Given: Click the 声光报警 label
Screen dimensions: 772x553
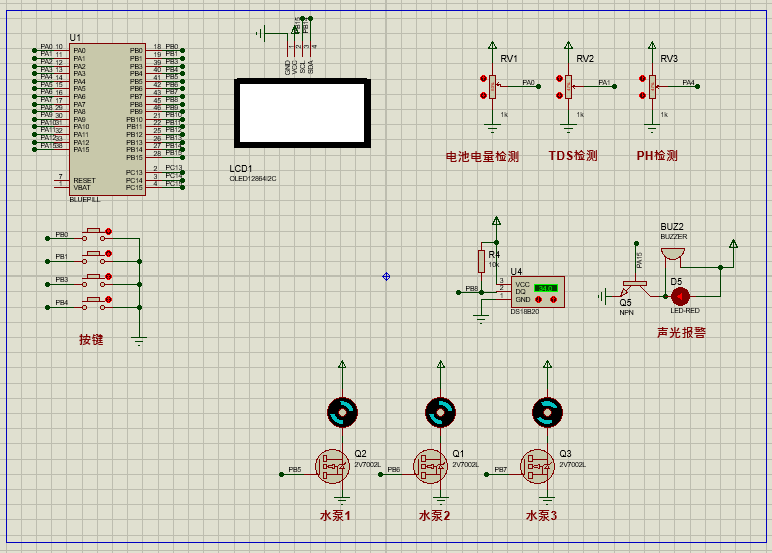Looking at the screenshot, I should point(681,332).
